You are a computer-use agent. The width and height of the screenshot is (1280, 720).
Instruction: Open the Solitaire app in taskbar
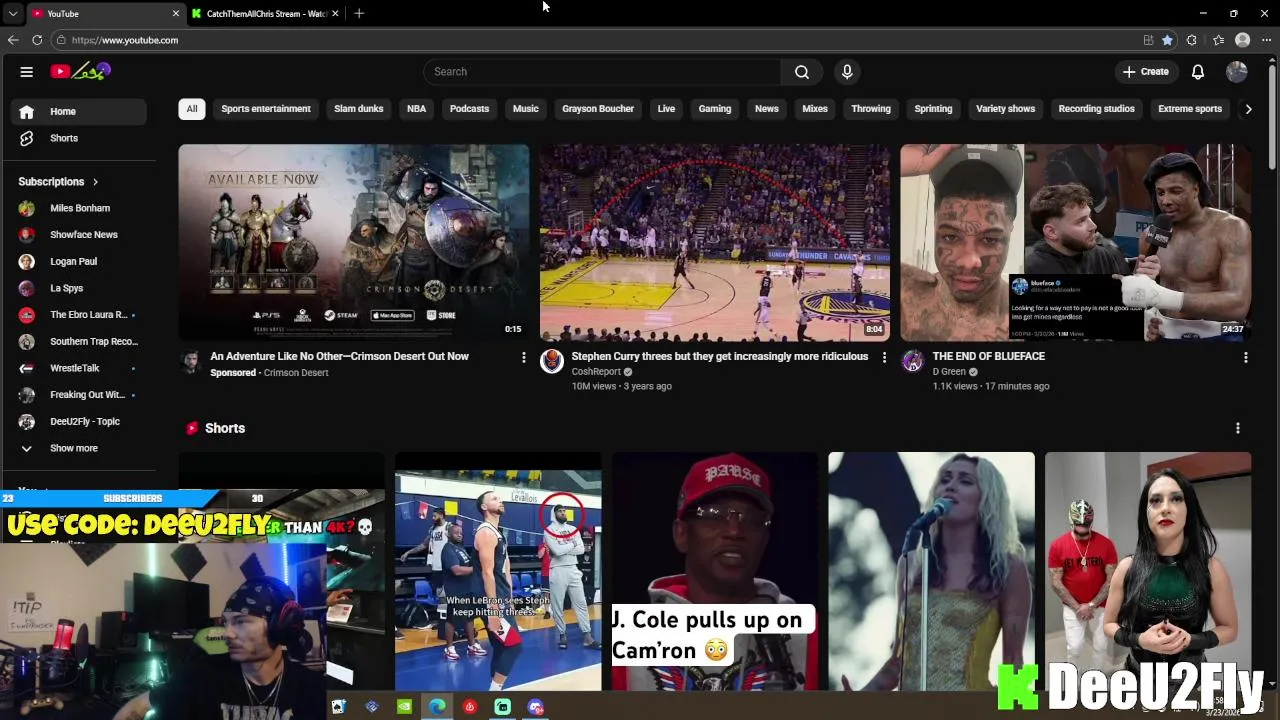[338, 707]
